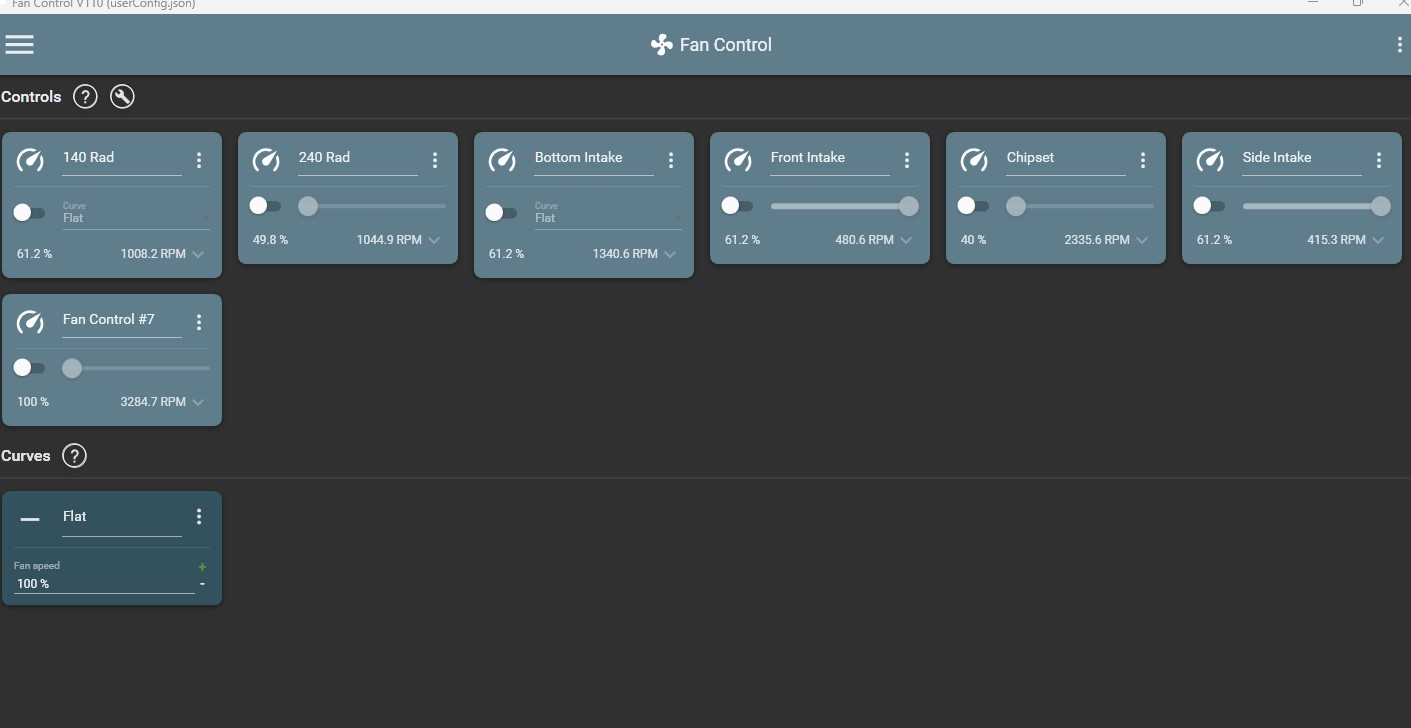Click the 2335.6 RPM reading on Chipset
Screen dimensions: 1411x728
[1097, 240]
